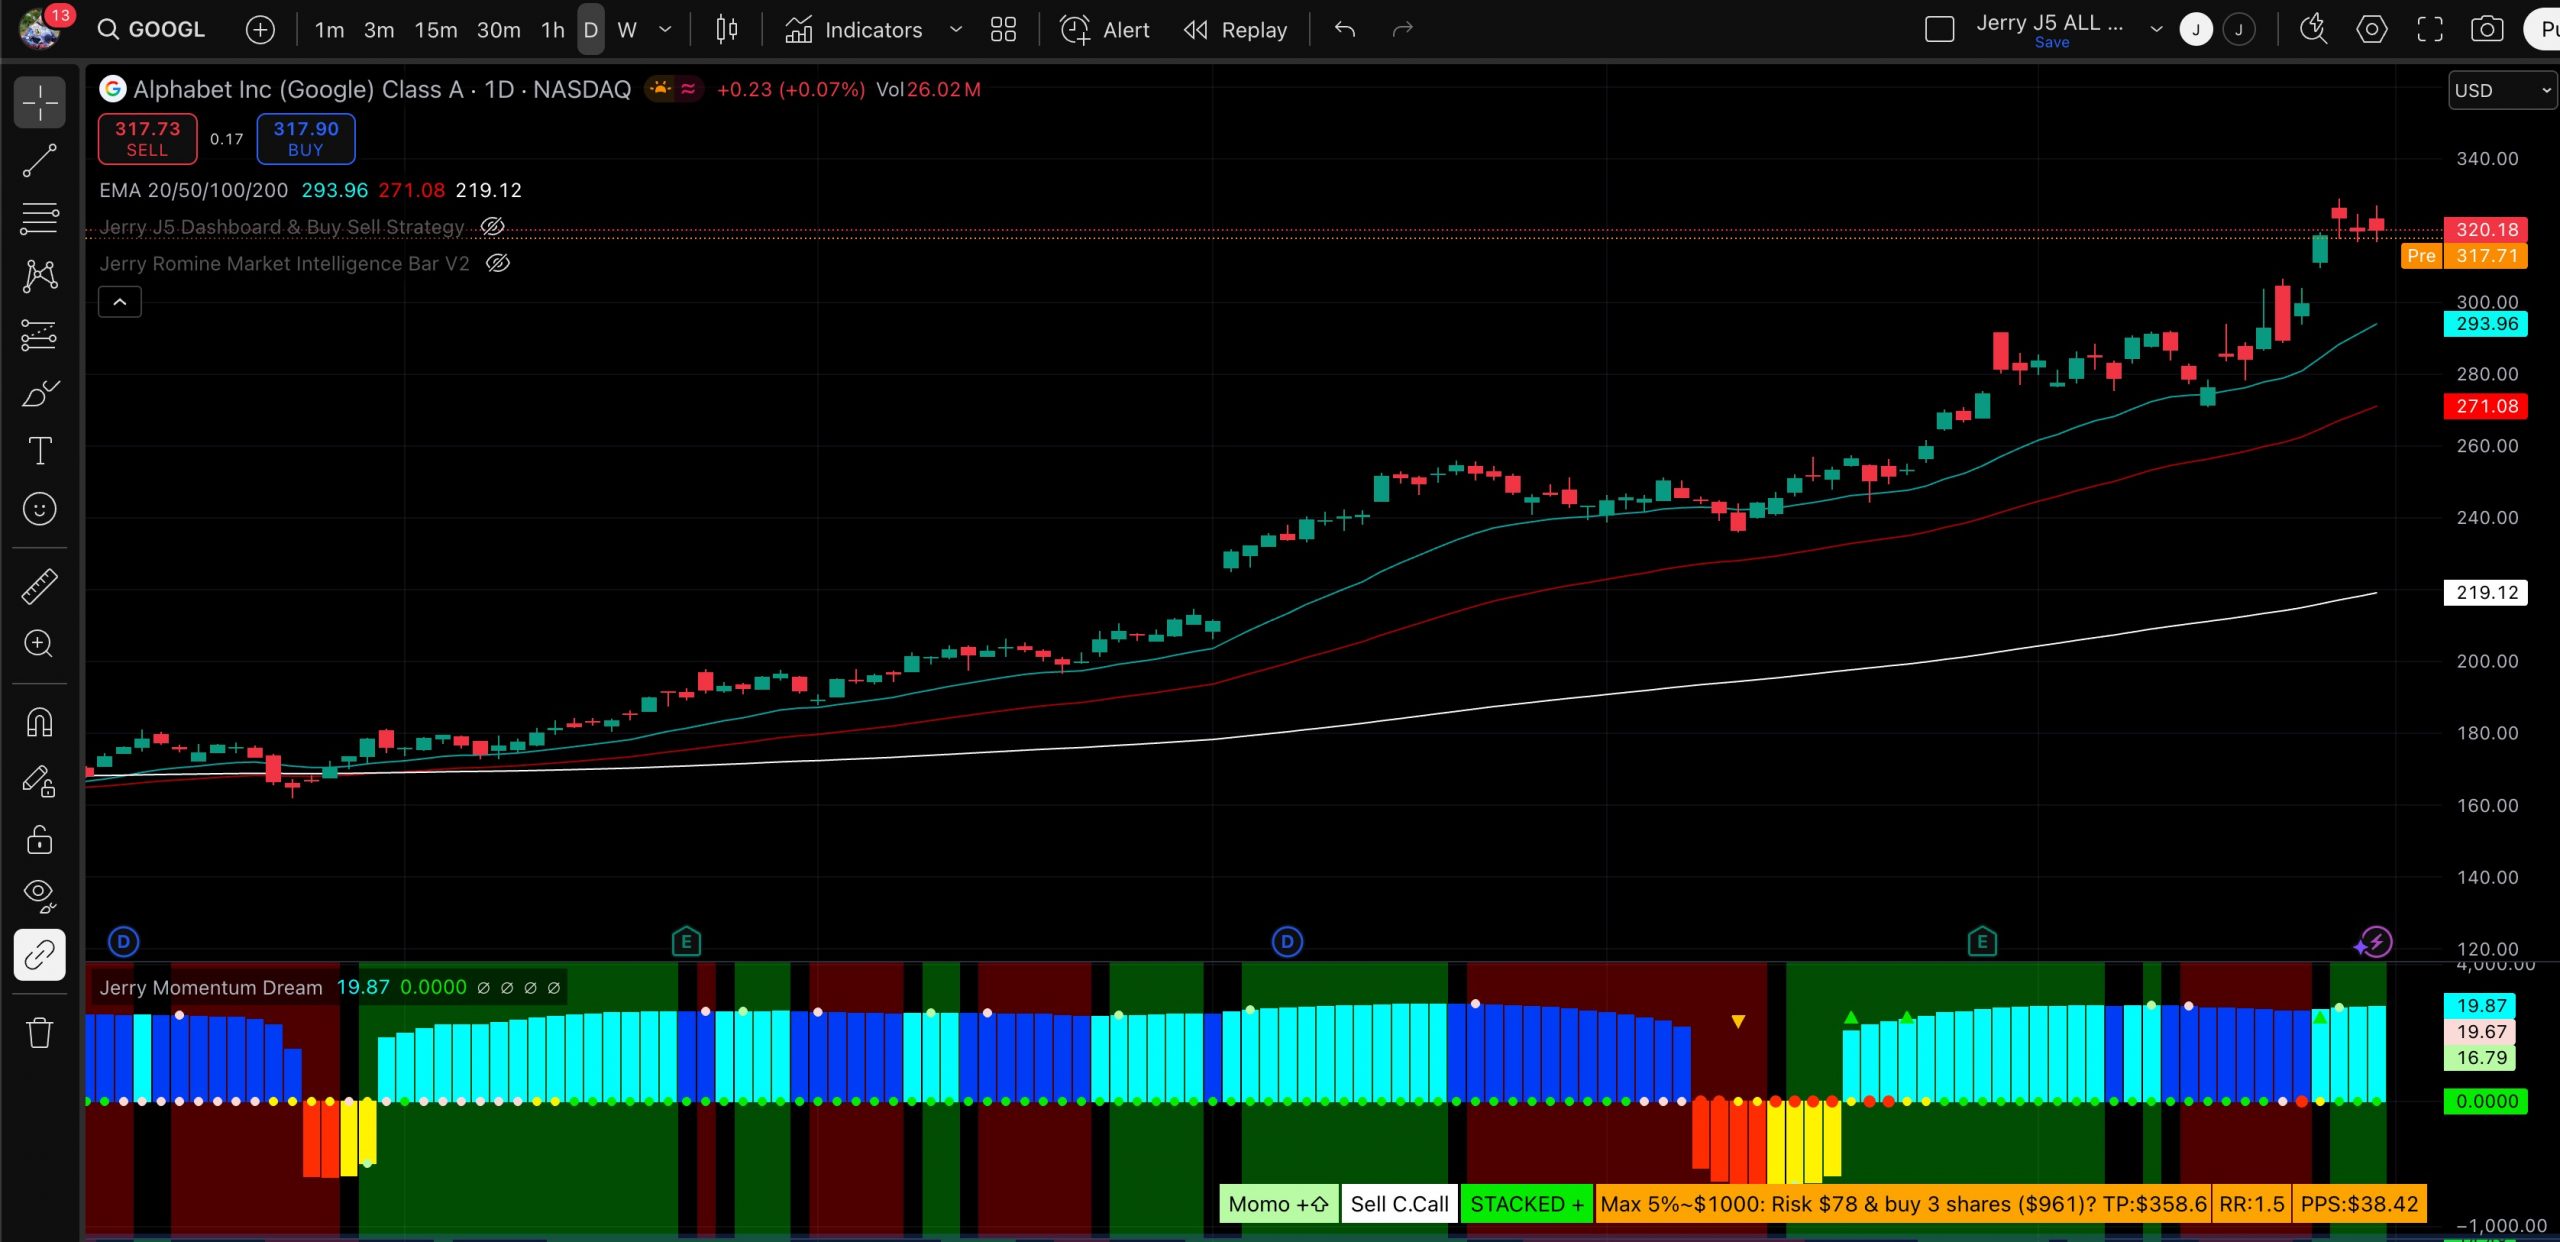Click the 317.73 SELL button
The height and width of the screenshot is (1242, 2560).
(x=147, y=138)
